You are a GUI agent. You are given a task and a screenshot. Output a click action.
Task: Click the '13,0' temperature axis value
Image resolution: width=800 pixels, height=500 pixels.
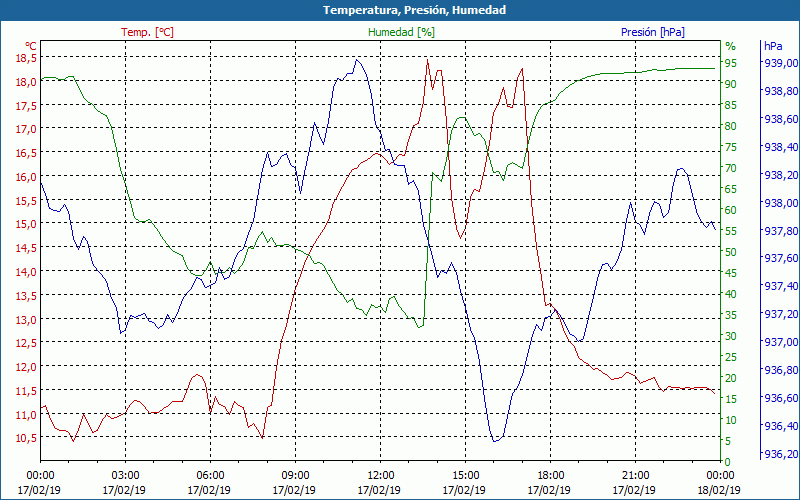click(28, 319)
